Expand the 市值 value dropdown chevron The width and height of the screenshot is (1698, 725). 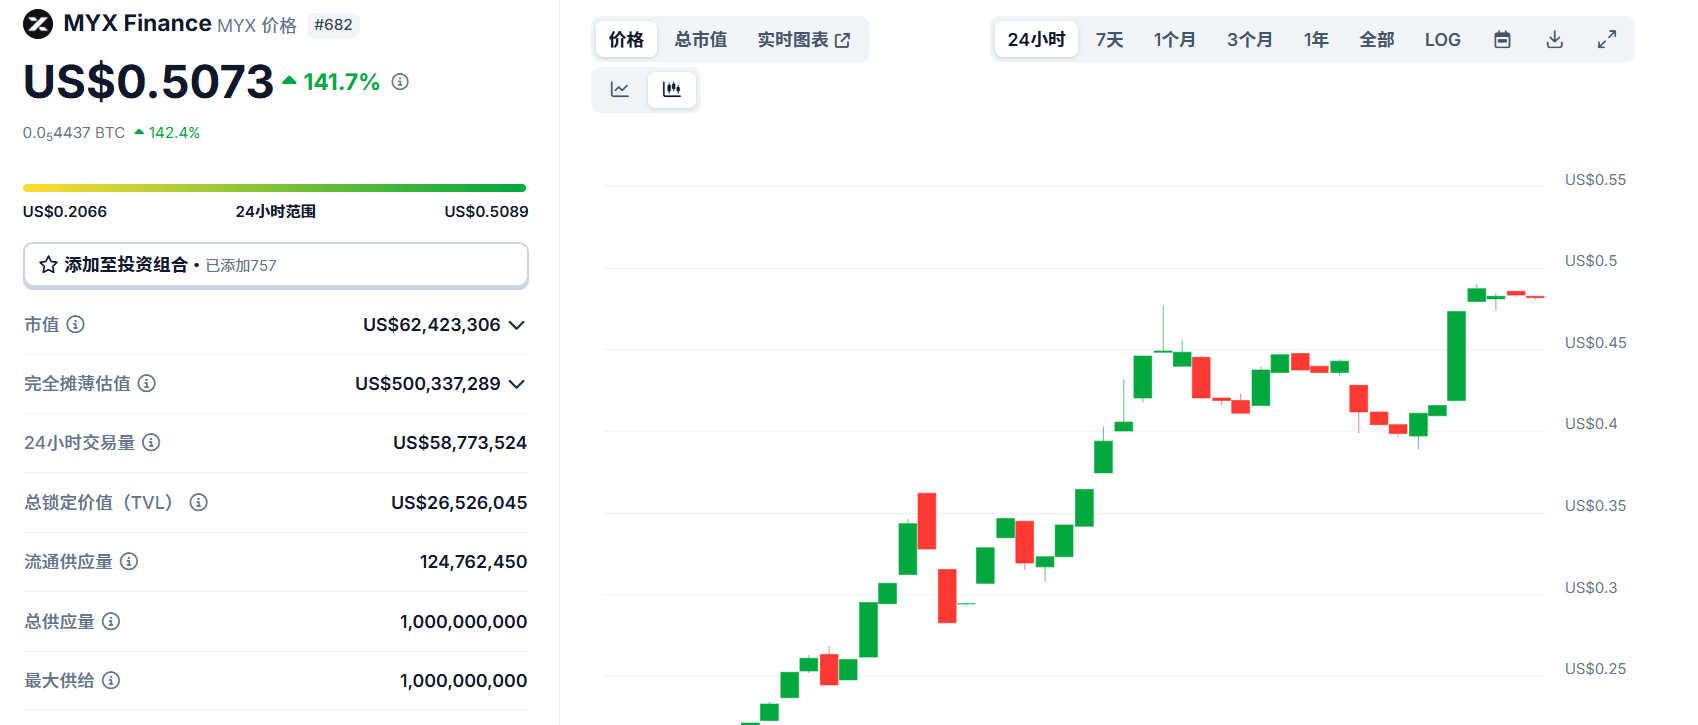[x=517, y=325]
